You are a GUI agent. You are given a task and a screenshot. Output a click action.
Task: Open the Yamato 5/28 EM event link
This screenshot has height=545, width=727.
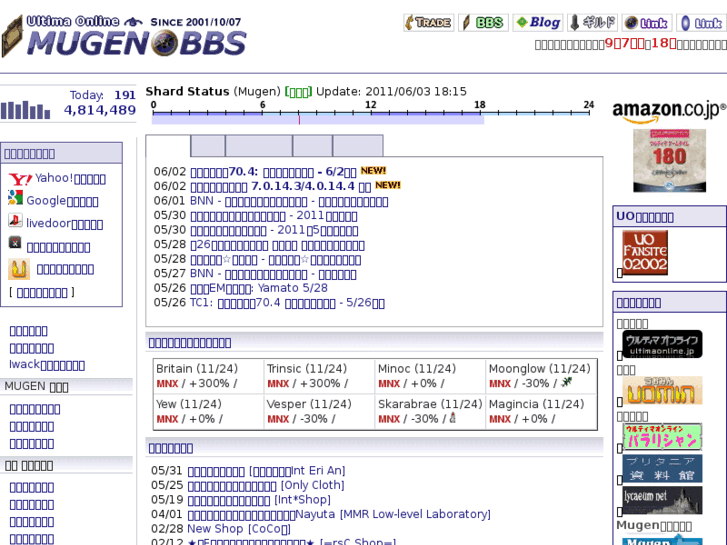point(259,288)
